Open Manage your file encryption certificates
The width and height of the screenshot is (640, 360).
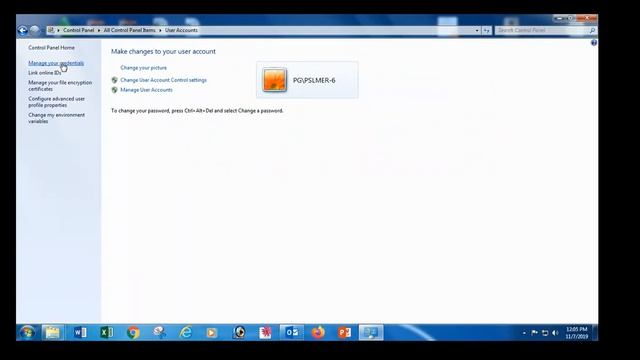click(x=60, y=86)
